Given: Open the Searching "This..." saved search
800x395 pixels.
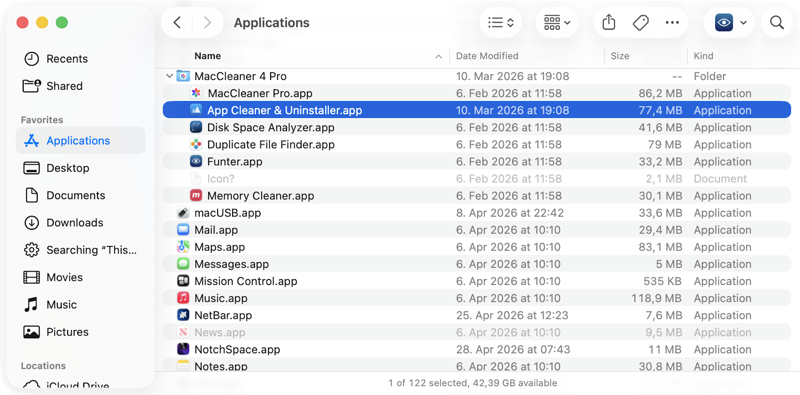Looking at the screenshot, I should (x=81, y=250).
